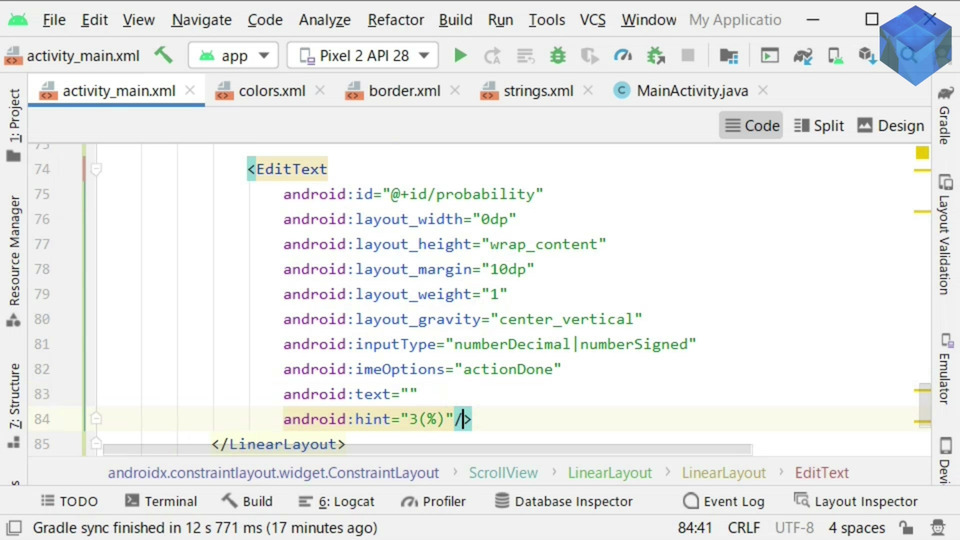Open the Logcat tool window
The image size is (960, 540).
coord(336,501)
